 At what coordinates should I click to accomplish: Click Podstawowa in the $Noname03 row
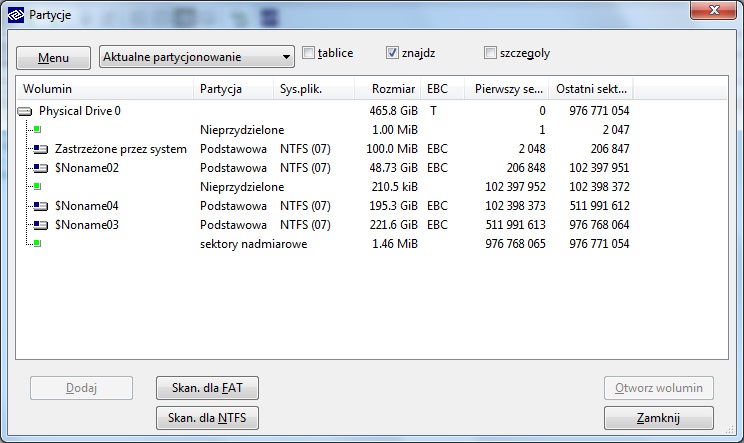(x=233, y=225)
